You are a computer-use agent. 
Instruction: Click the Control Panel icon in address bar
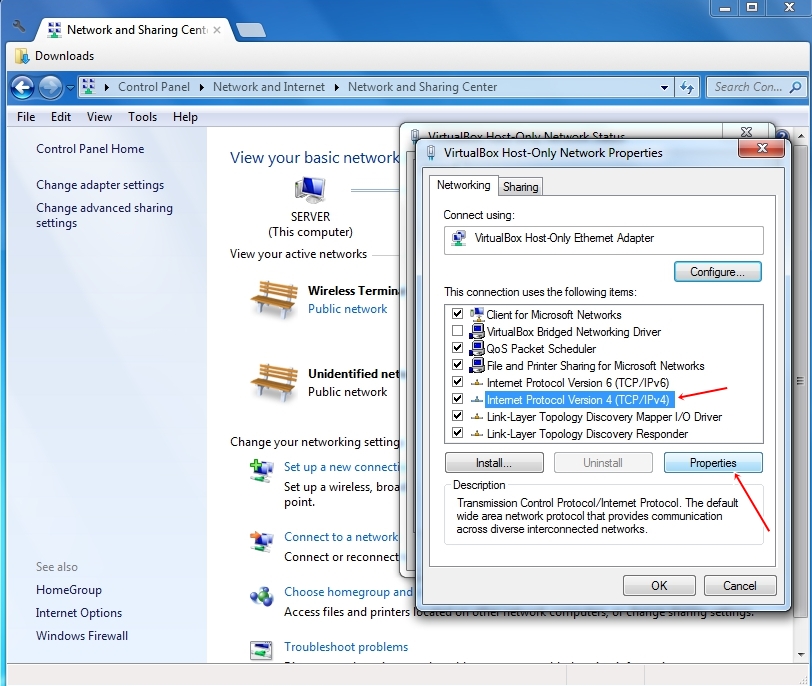[89, 86]
